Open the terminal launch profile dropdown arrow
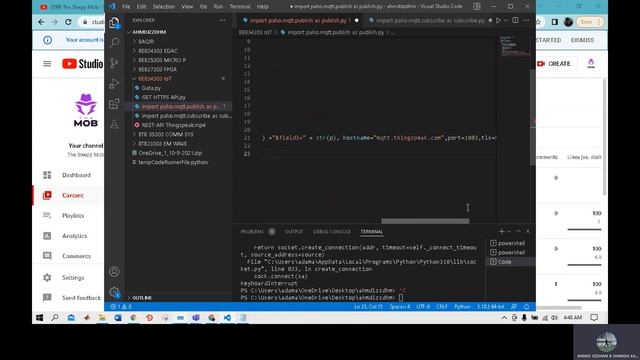This screenshot has width=640, height=360. (x=509, y=231)
